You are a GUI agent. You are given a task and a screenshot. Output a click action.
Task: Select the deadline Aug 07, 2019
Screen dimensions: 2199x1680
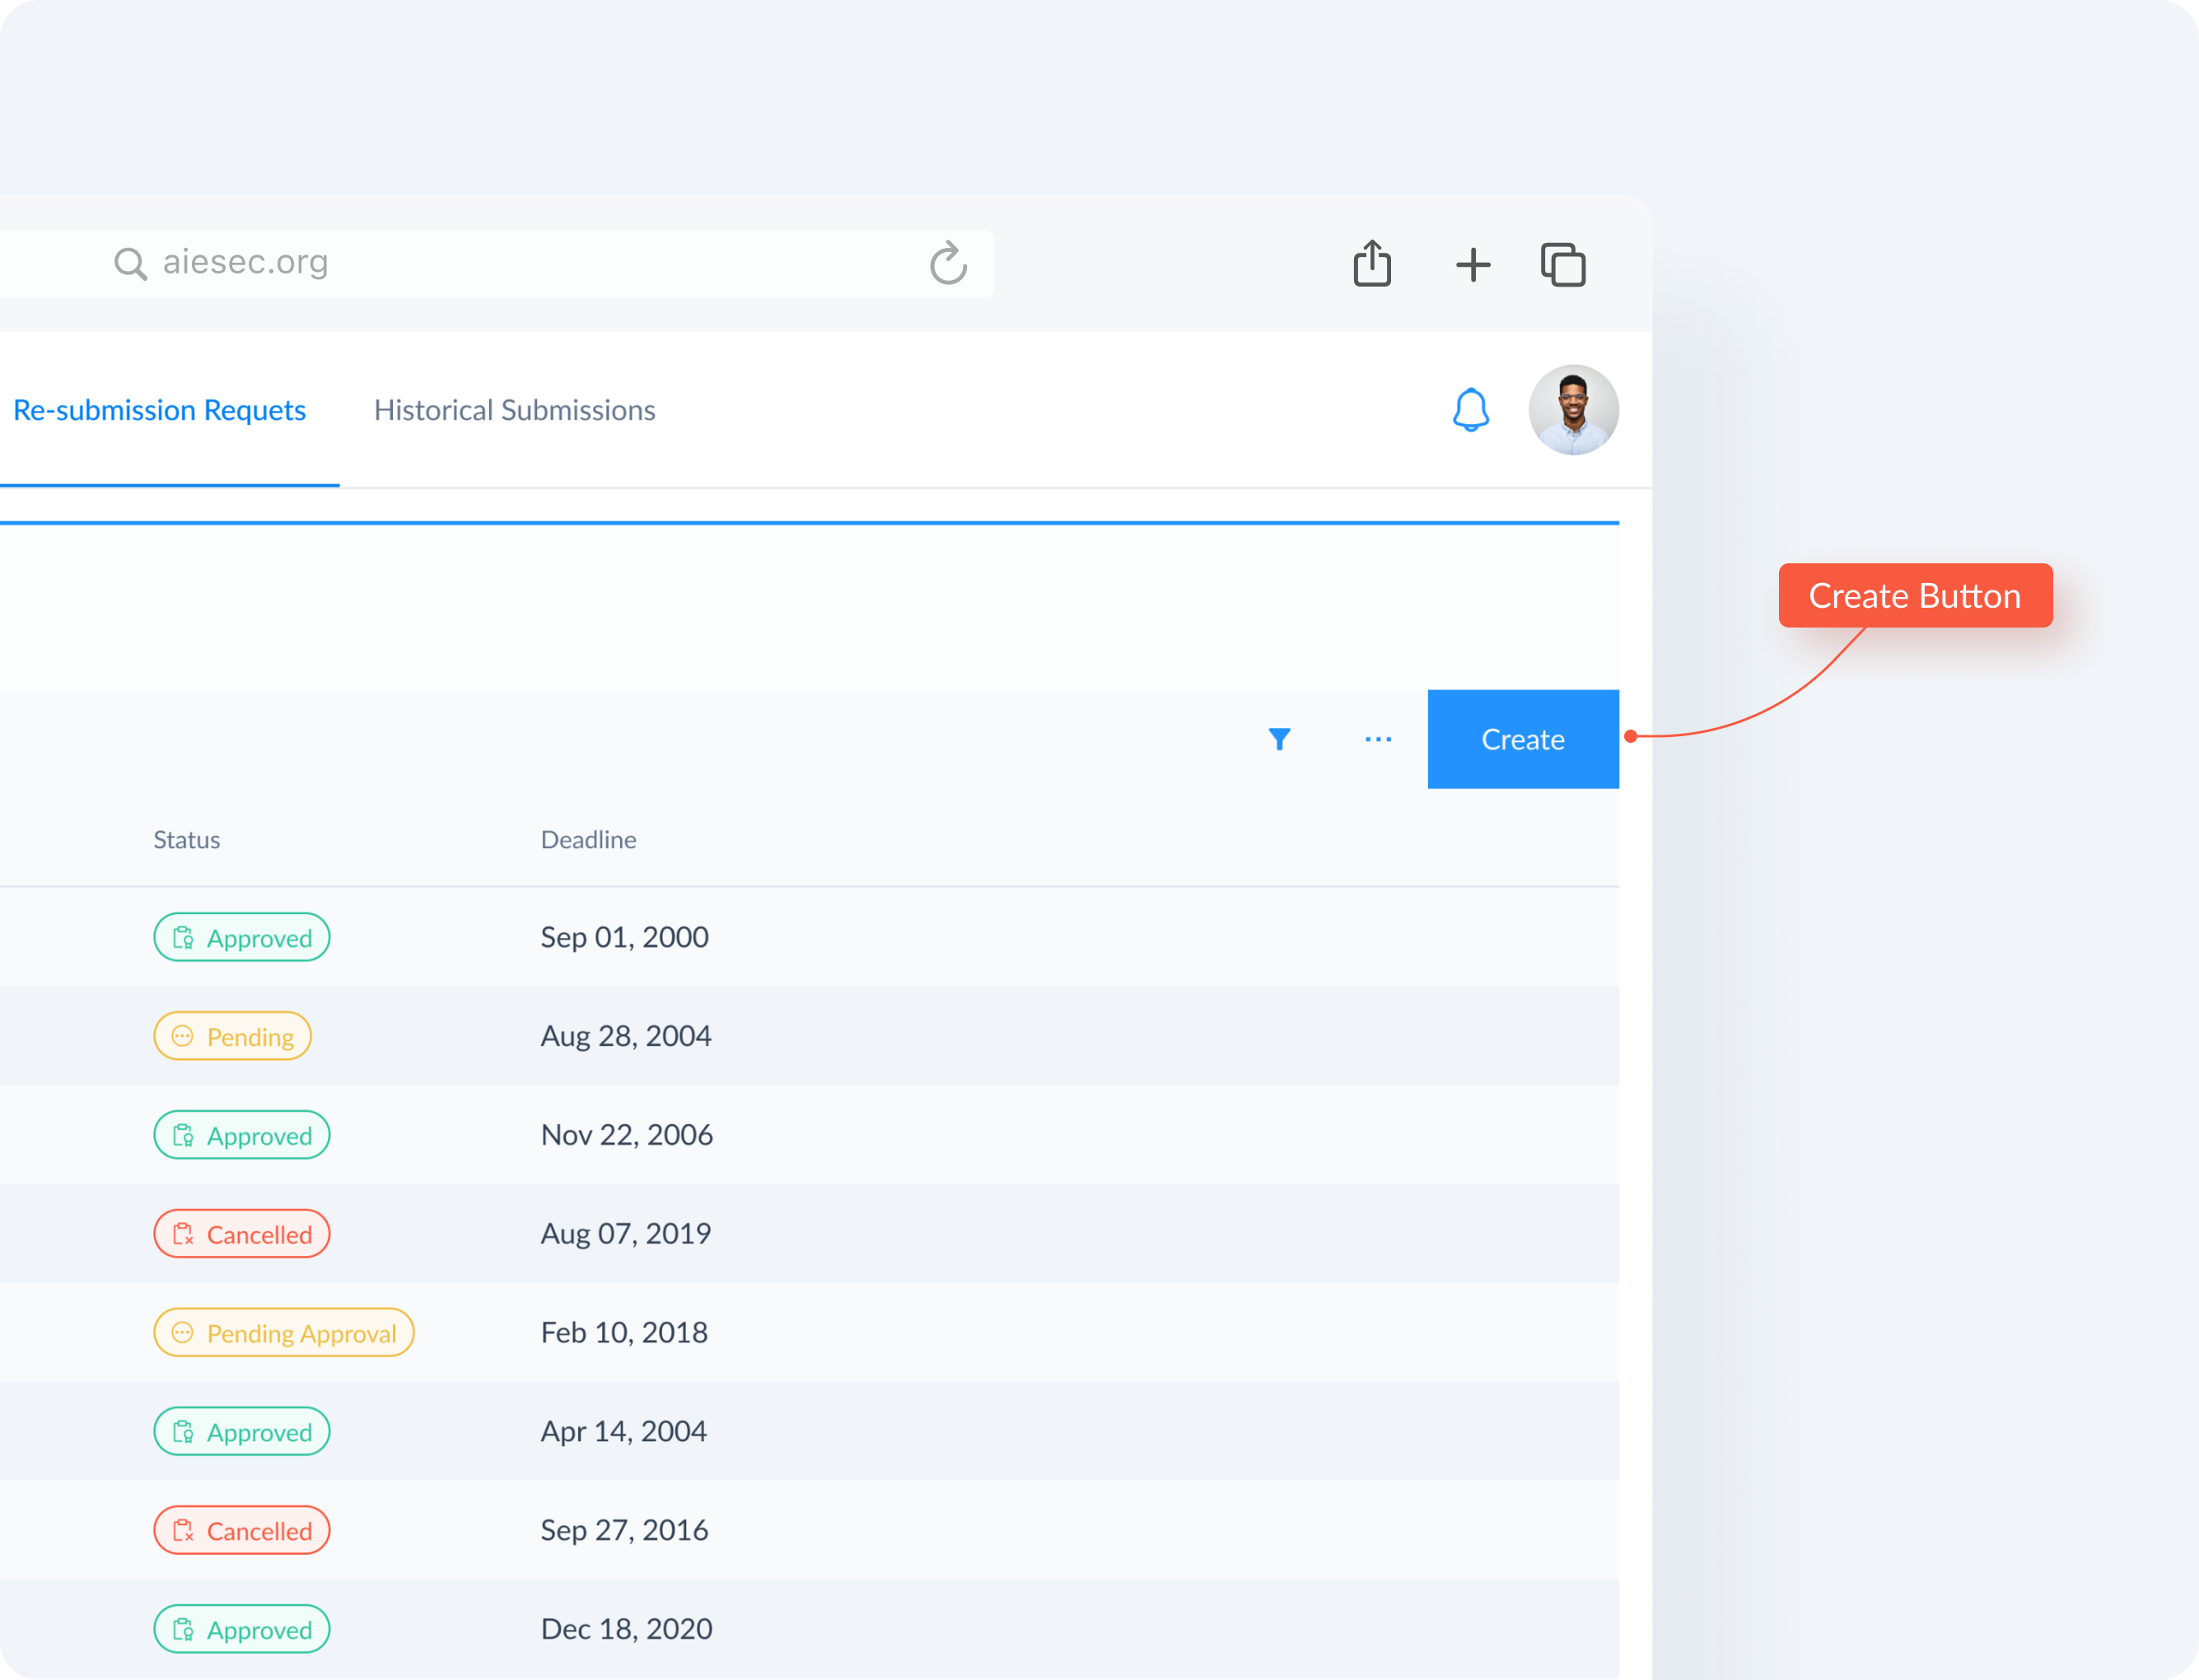(x=626, y=1234)
